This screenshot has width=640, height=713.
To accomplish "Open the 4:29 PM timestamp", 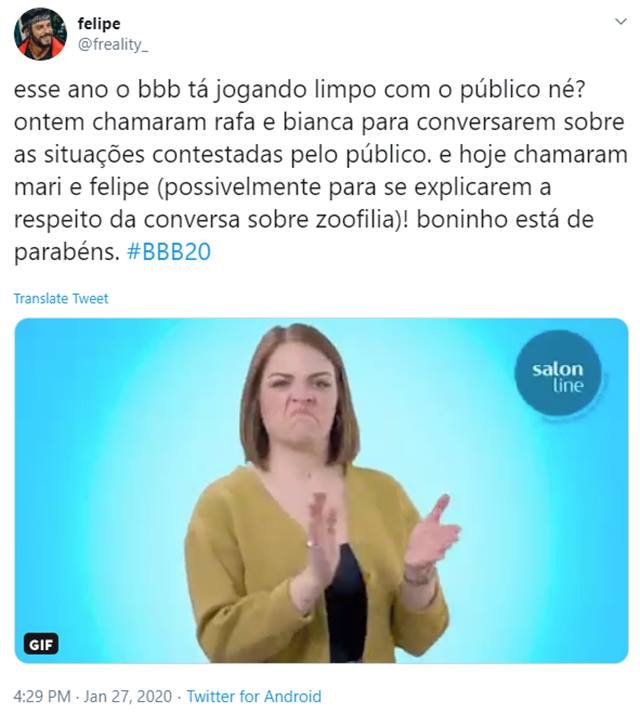I will click(x=42, y=696).
